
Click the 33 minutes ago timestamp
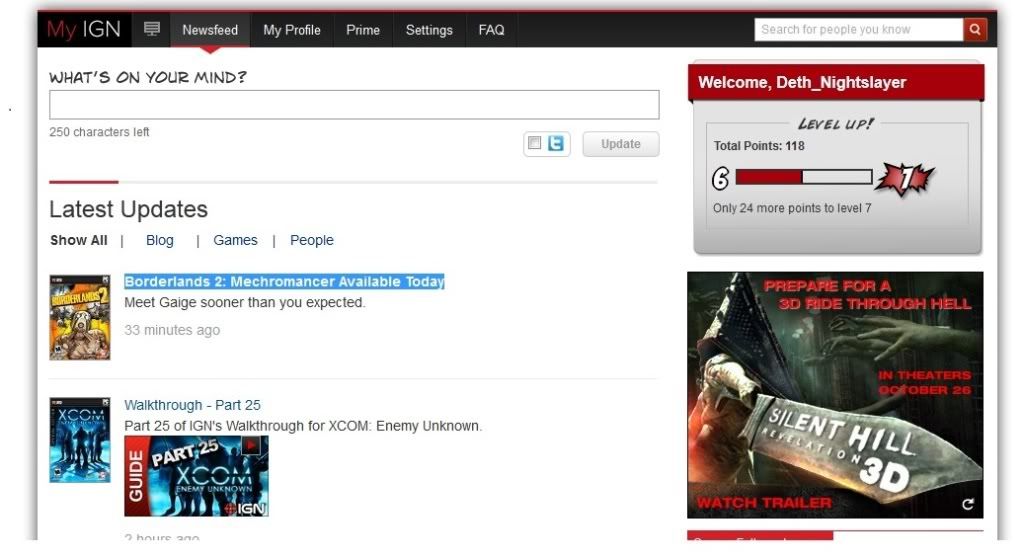coord(172,330)
